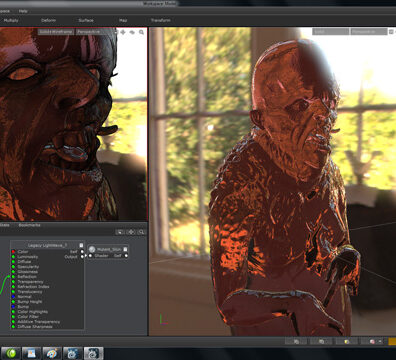Click the right viewport options icon

tap(391, 32)
